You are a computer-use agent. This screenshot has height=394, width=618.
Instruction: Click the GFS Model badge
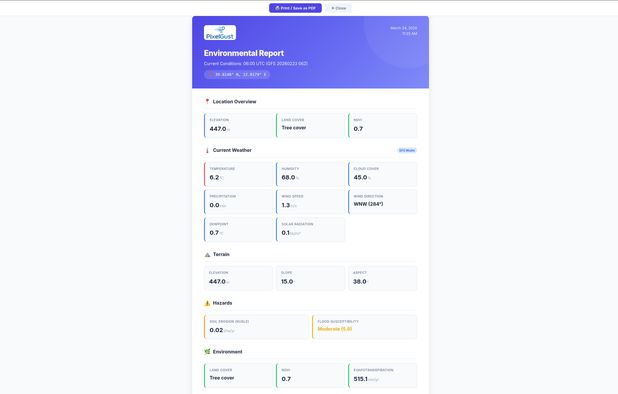click(407, 150)
